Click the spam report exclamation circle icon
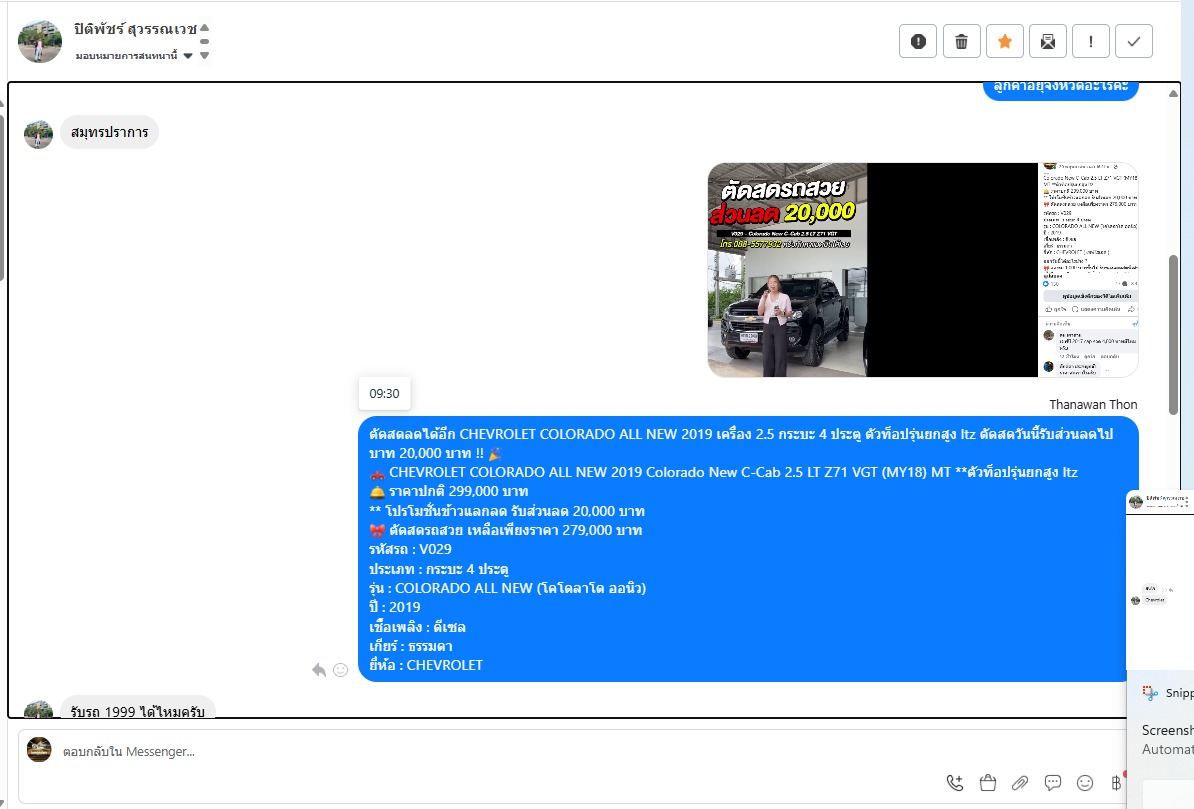Screen dimensions: 1194x809 tap(918, 41)
